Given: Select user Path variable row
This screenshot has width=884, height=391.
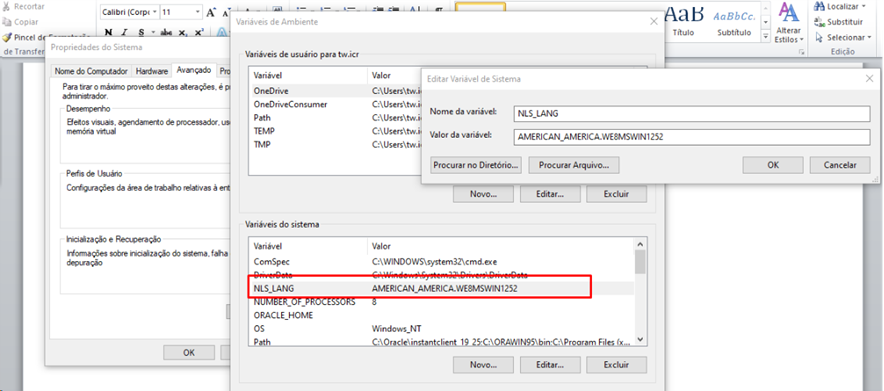Looking at the screenshot, I should (x=335, y=118).
